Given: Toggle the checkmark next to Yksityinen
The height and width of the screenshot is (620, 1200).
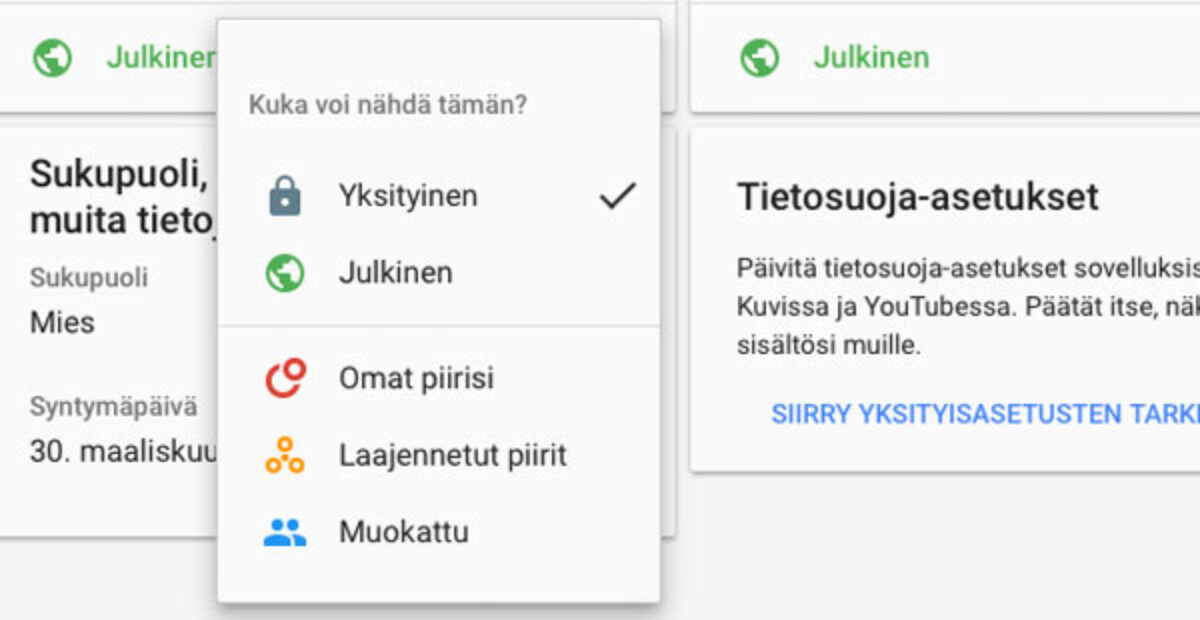Looking at the screenshot, I should point(617,196).
